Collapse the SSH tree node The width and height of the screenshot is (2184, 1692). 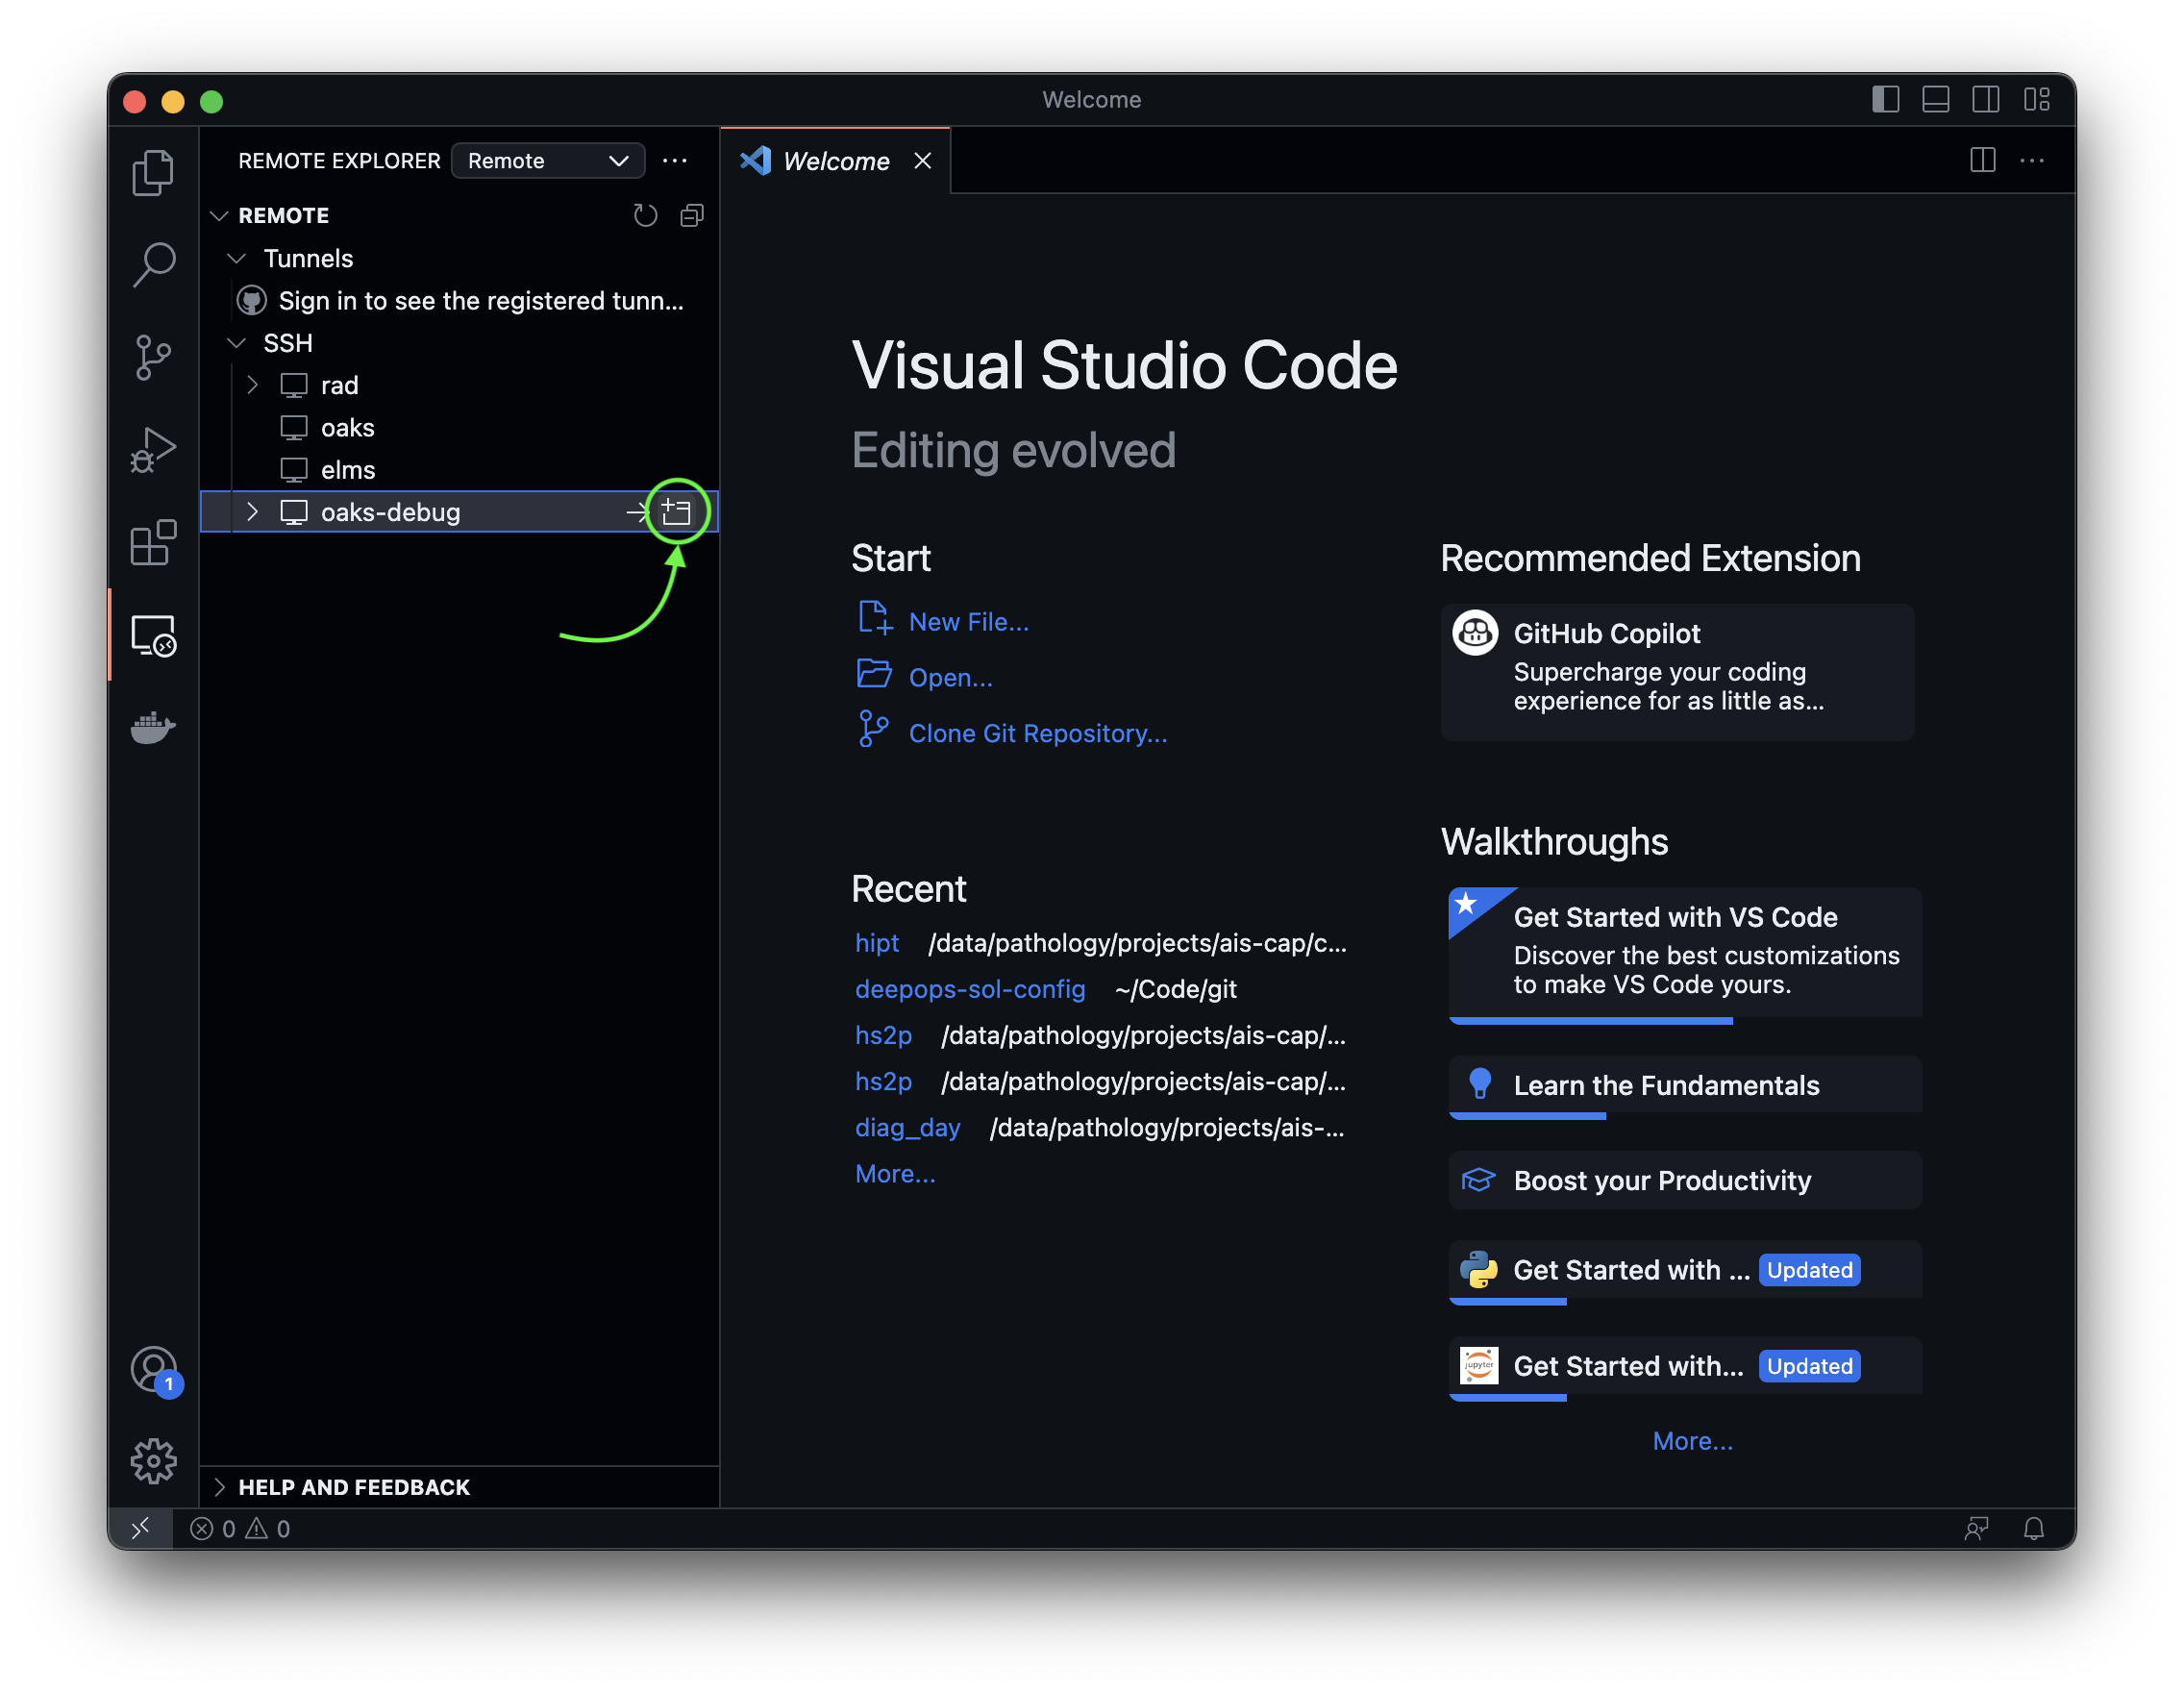pyautogui.click(x=236, y=343)
